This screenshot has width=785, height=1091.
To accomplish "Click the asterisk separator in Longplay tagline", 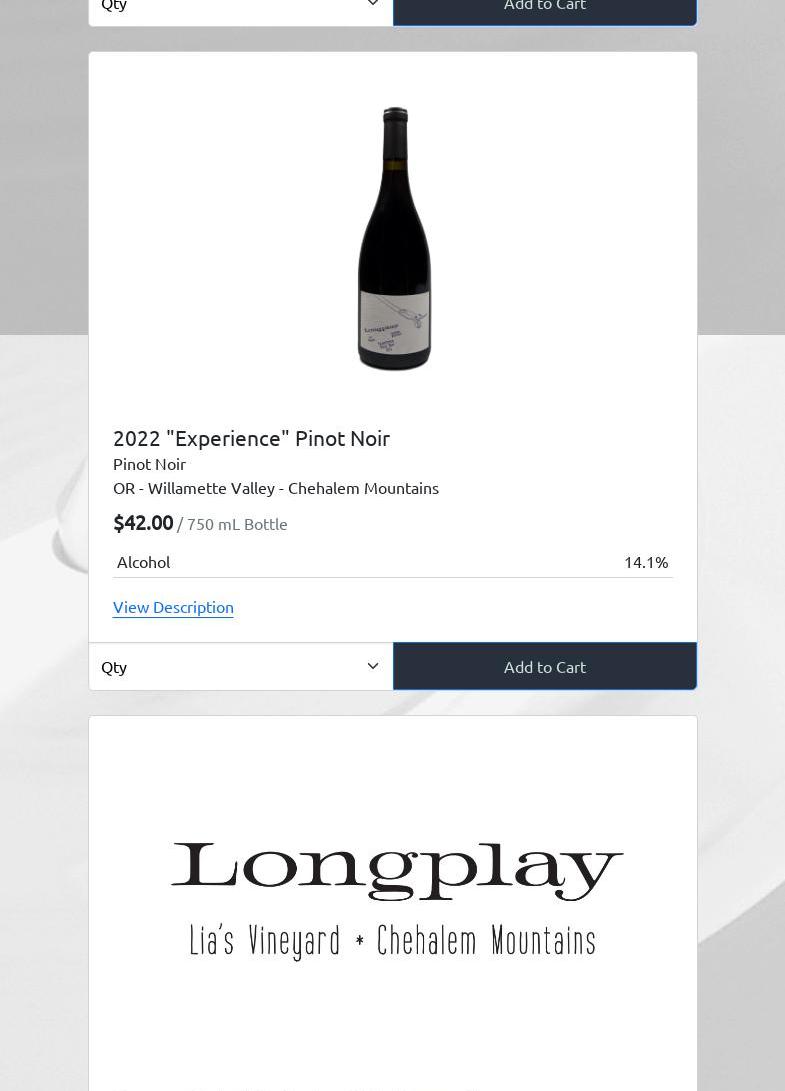I will (359, 941).
